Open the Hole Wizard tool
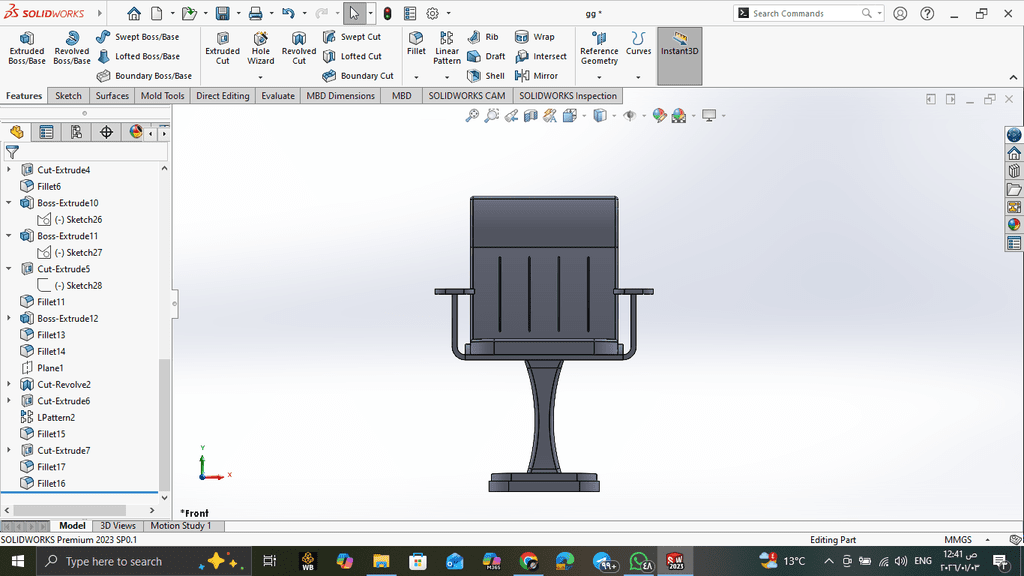The height and width of the screenshot is (576, 1024). [x=260, y=47]
